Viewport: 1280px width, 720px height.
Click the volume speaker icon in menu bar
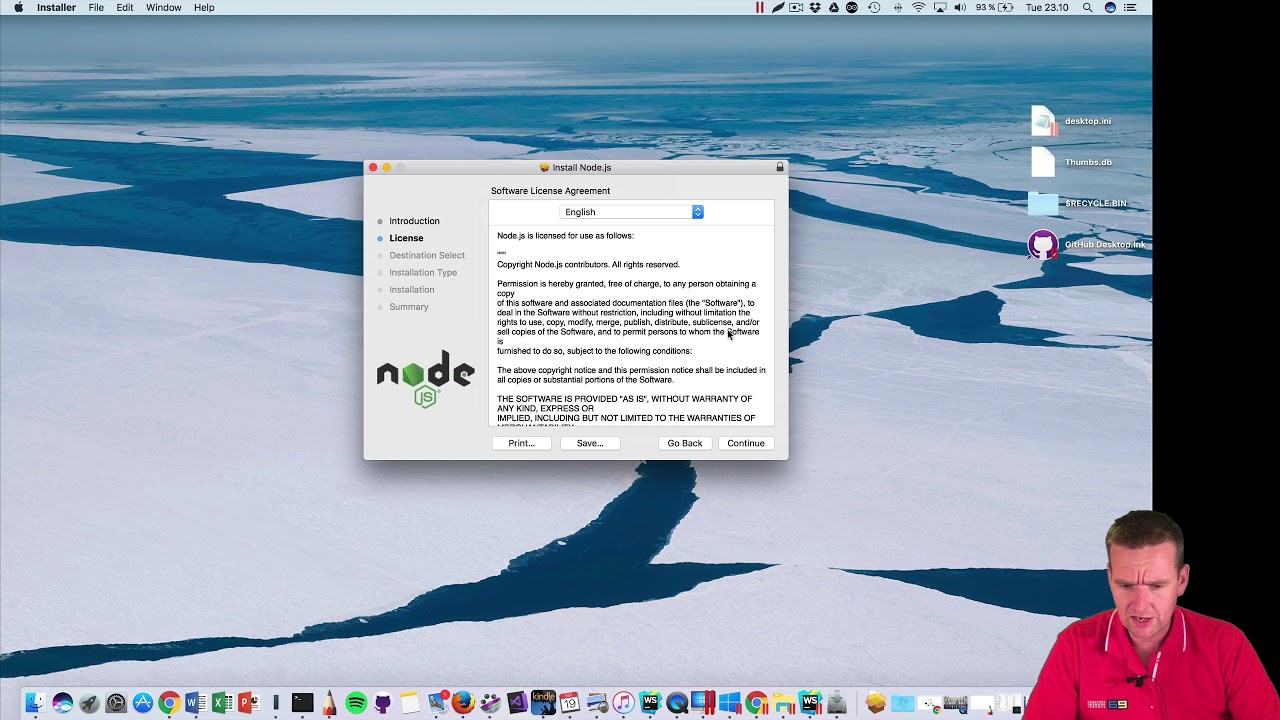click(x=960, y=7)
